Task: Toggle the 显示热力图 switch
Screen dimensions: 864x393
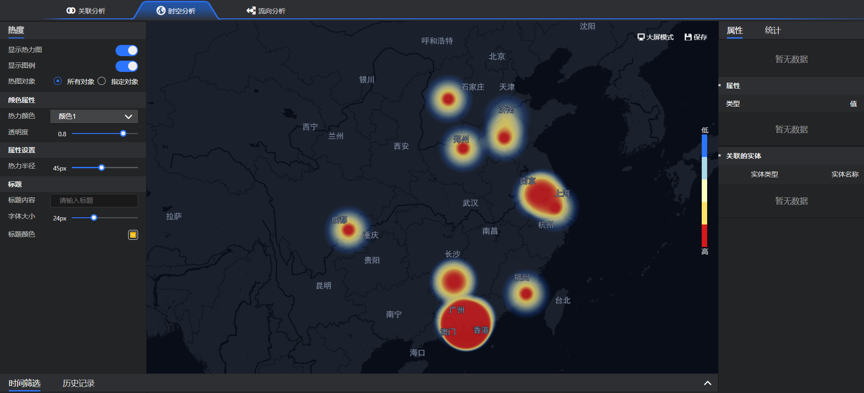Action: click(127, 50)
